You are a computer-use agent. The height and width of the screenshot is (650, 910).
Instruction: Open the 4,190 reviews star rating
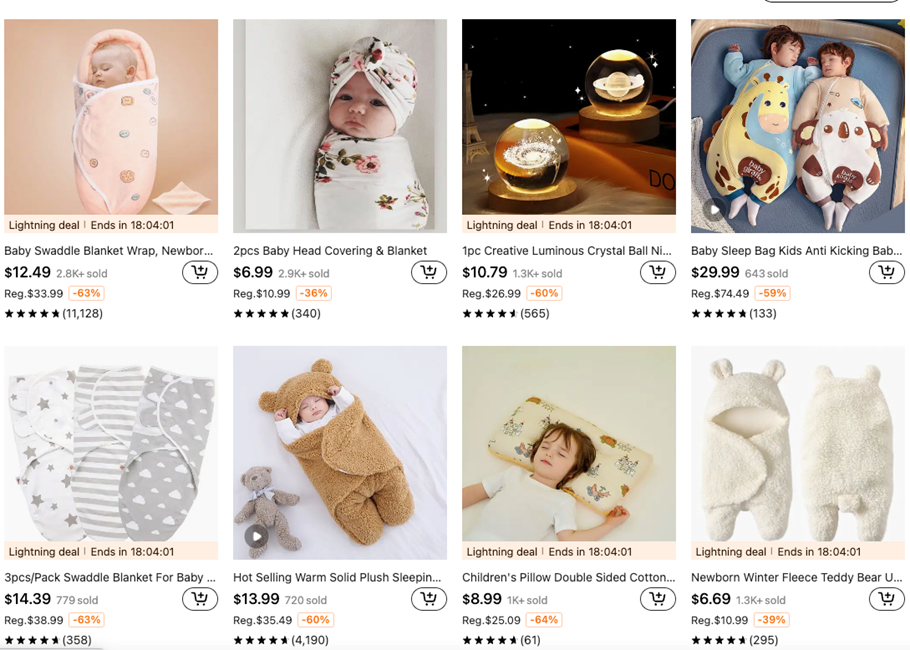click(x=282, y=640)
